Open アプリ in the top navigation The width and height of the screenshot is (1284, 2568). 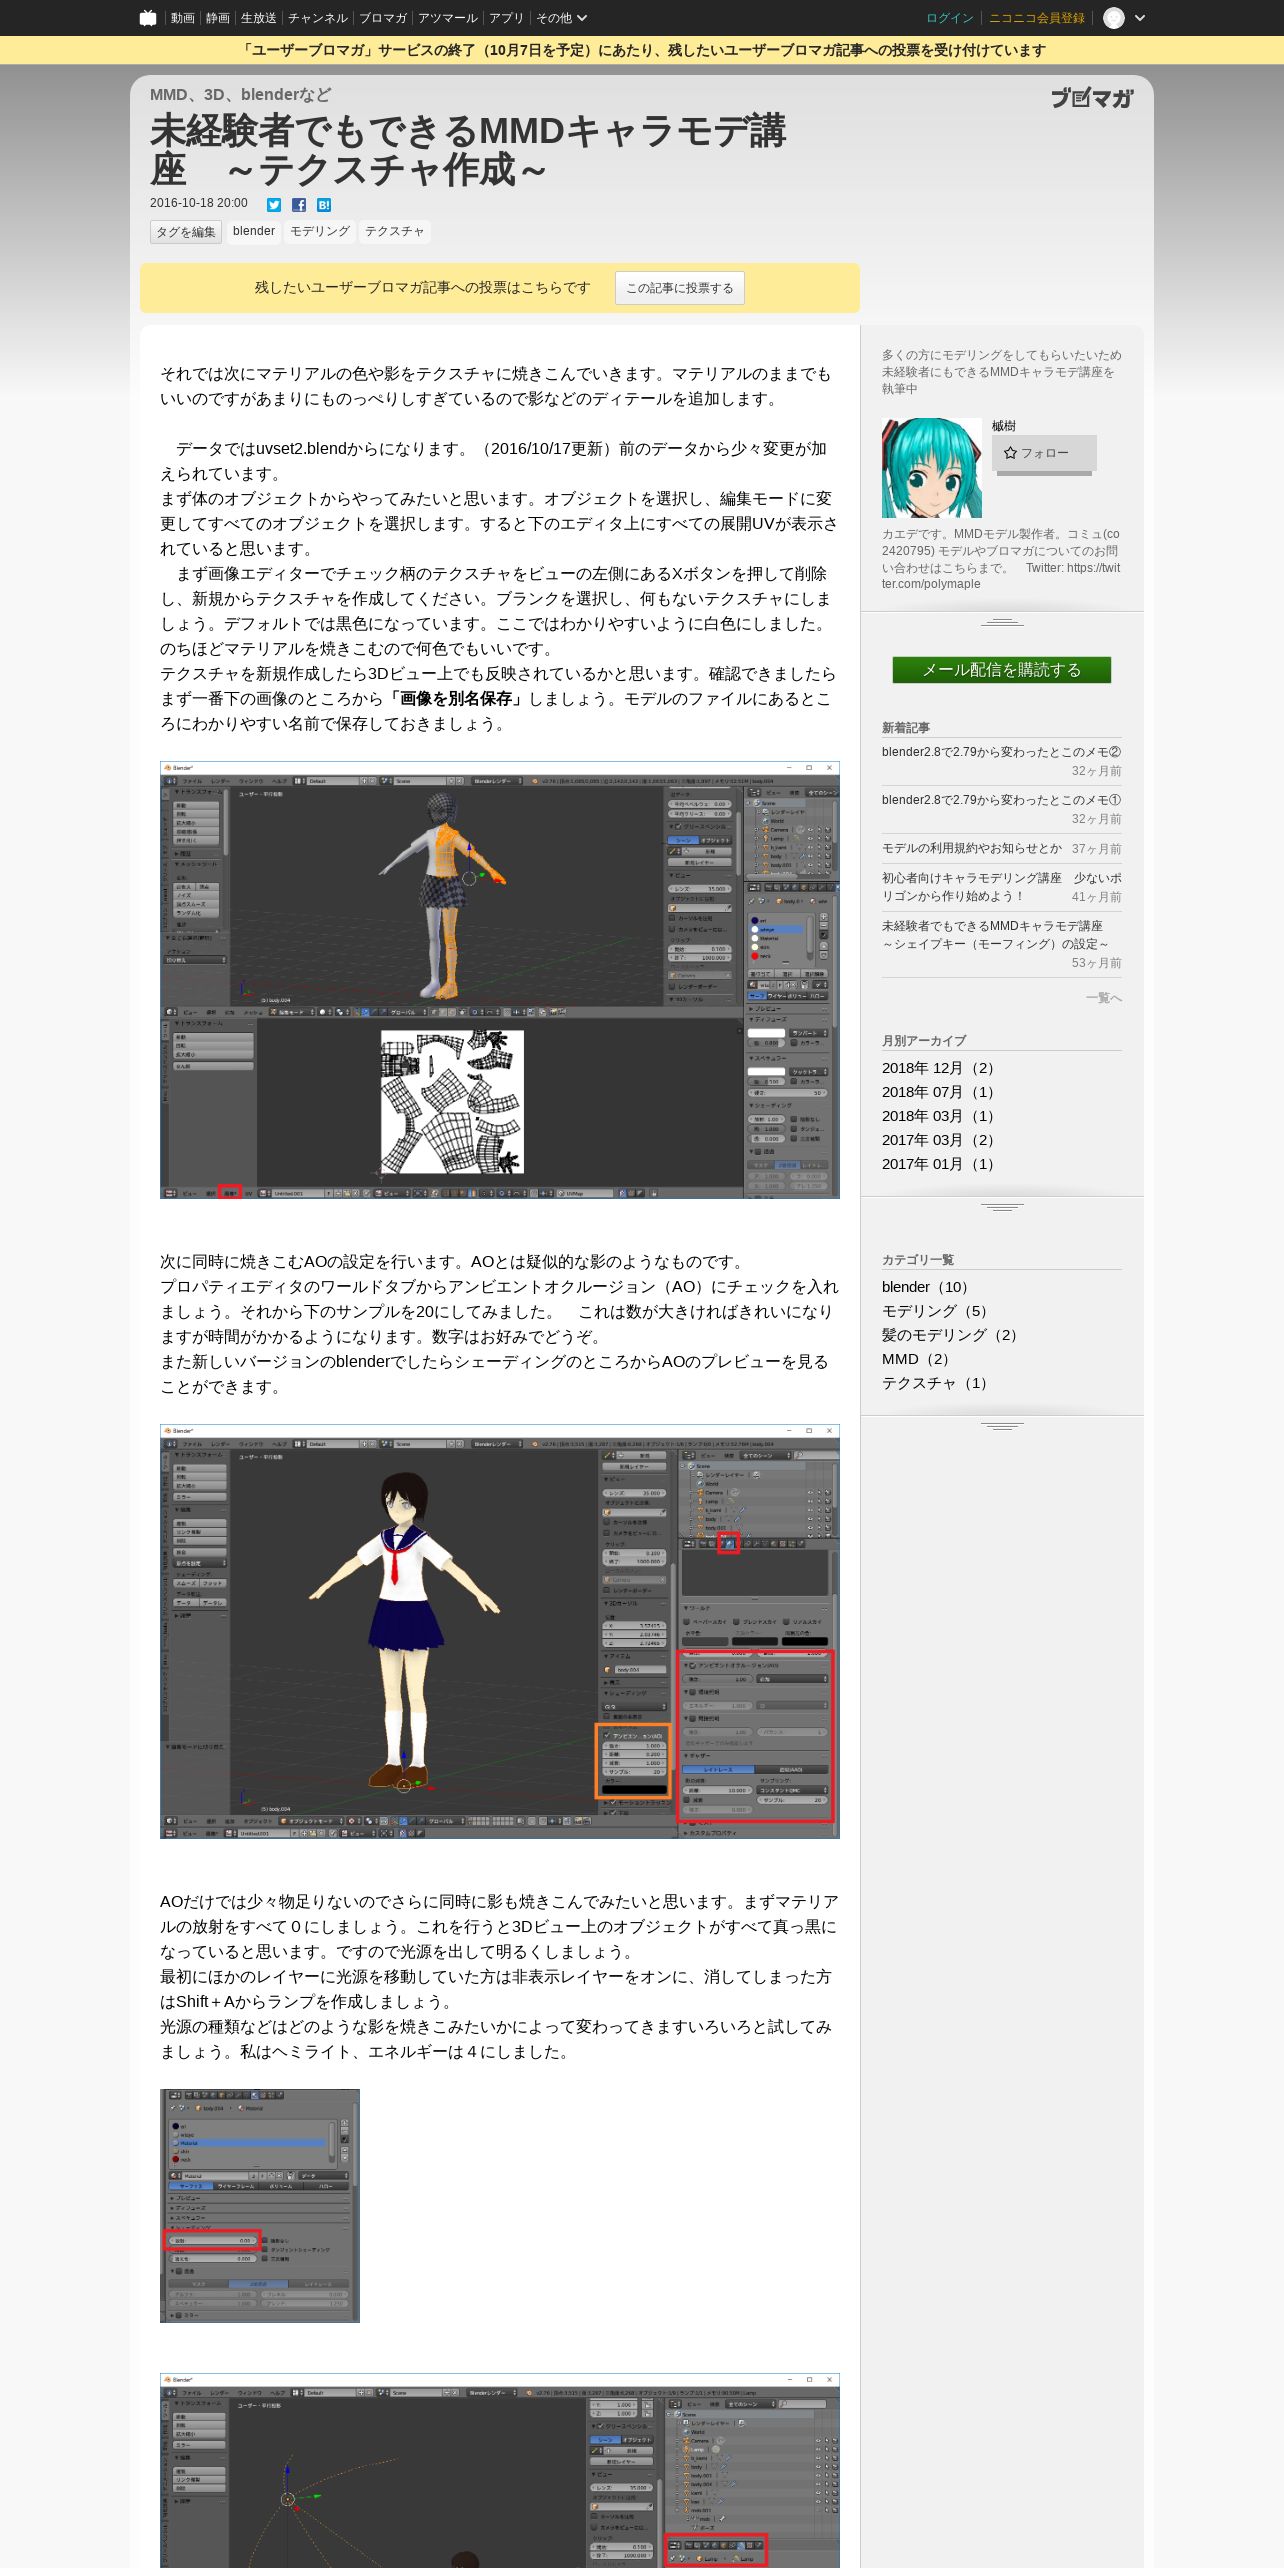pos(506,18)
